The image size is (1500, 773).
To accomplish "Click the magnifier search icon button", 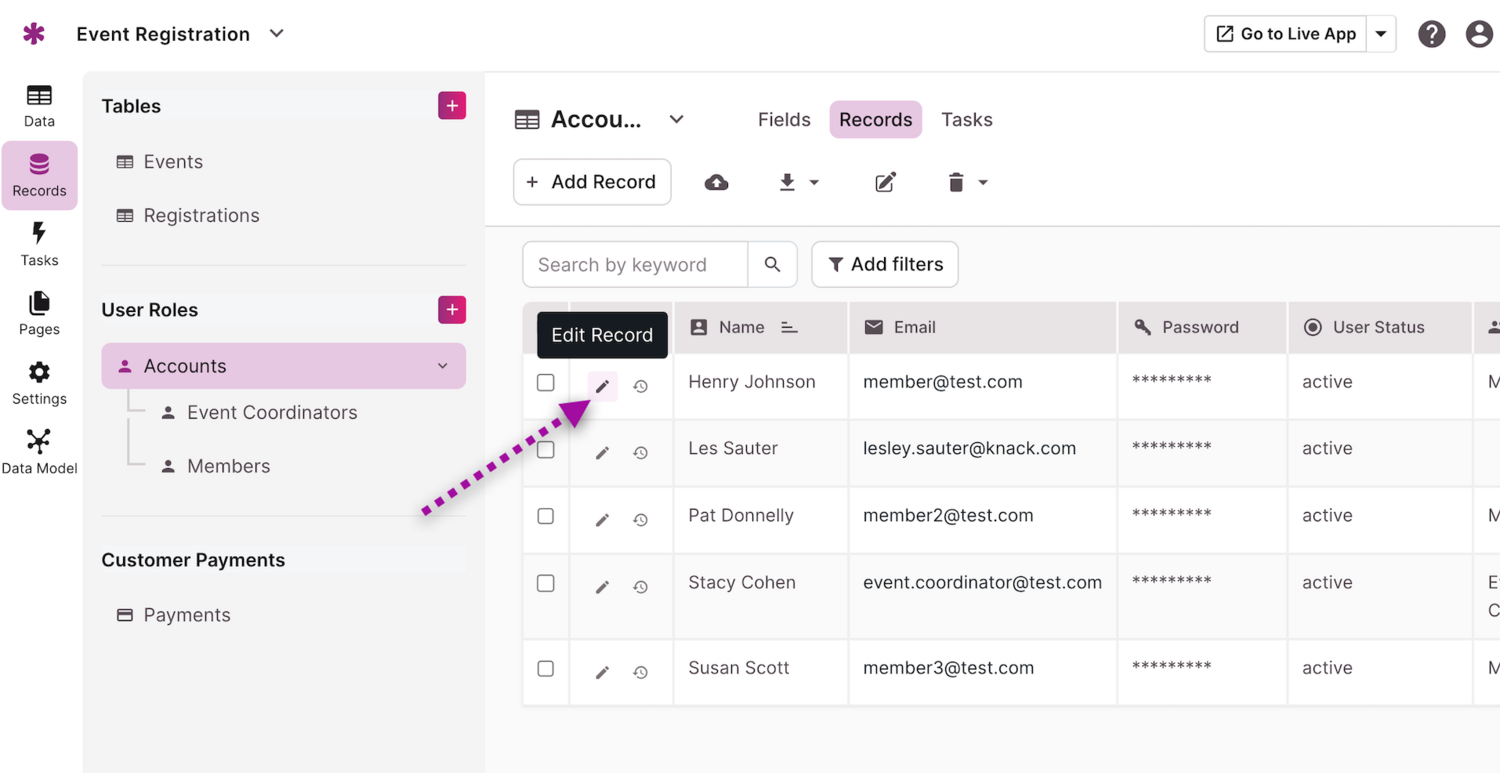I will [x=772, y=265].
